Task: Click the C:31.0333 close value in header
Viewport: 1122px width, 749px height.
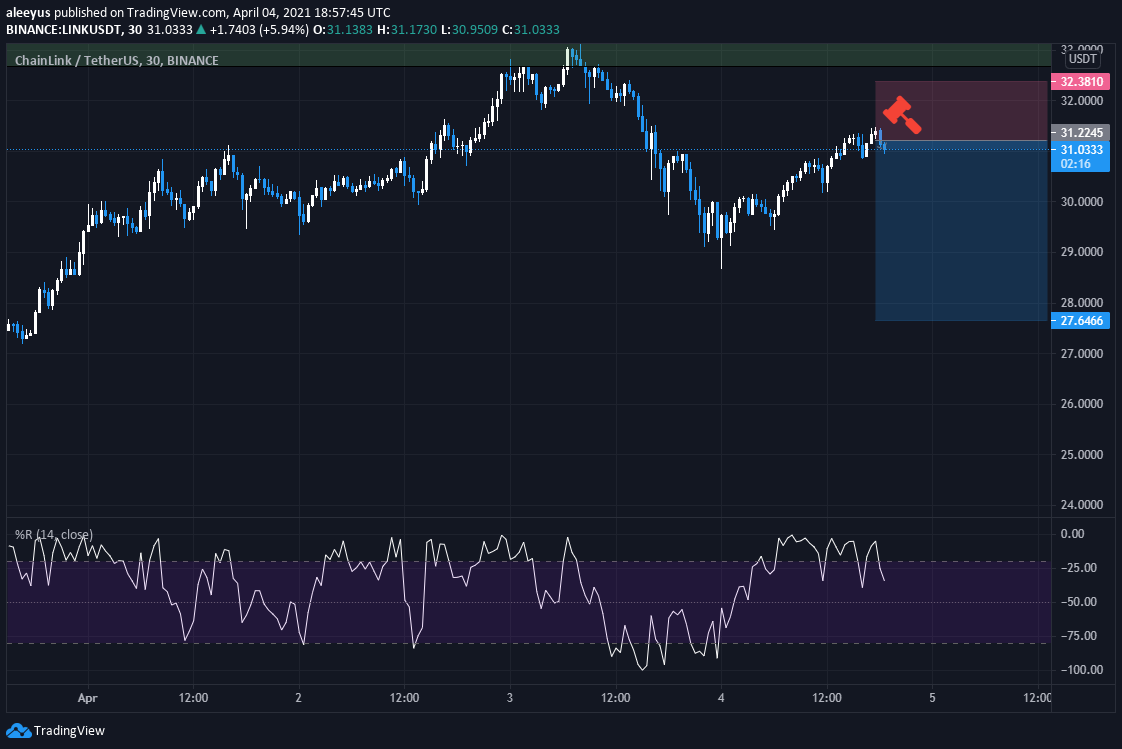Action: [531, 29]
